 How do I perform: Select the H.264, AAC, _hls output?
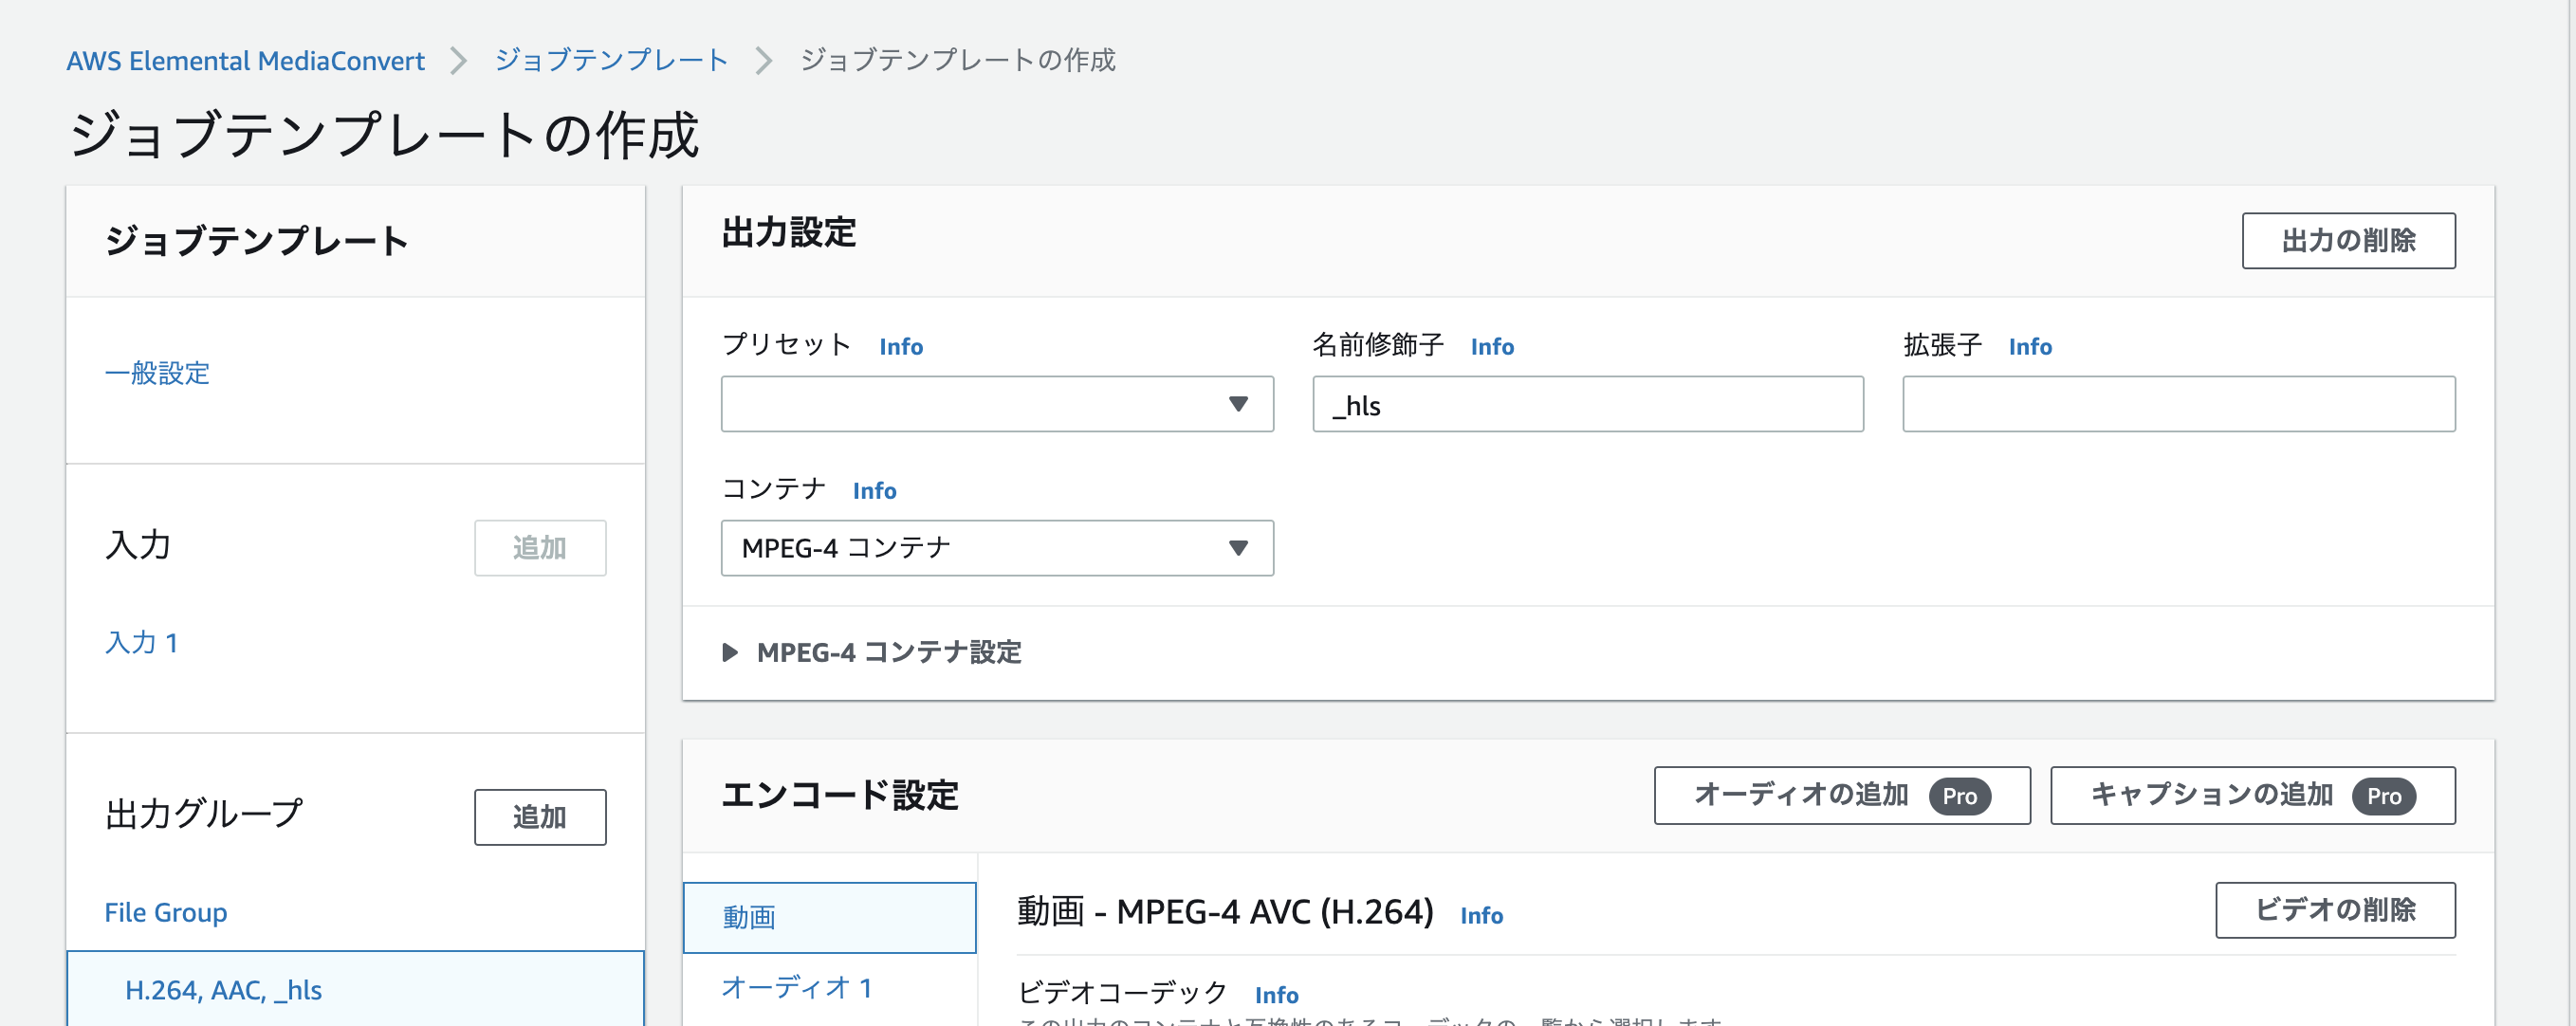(222, 989)
